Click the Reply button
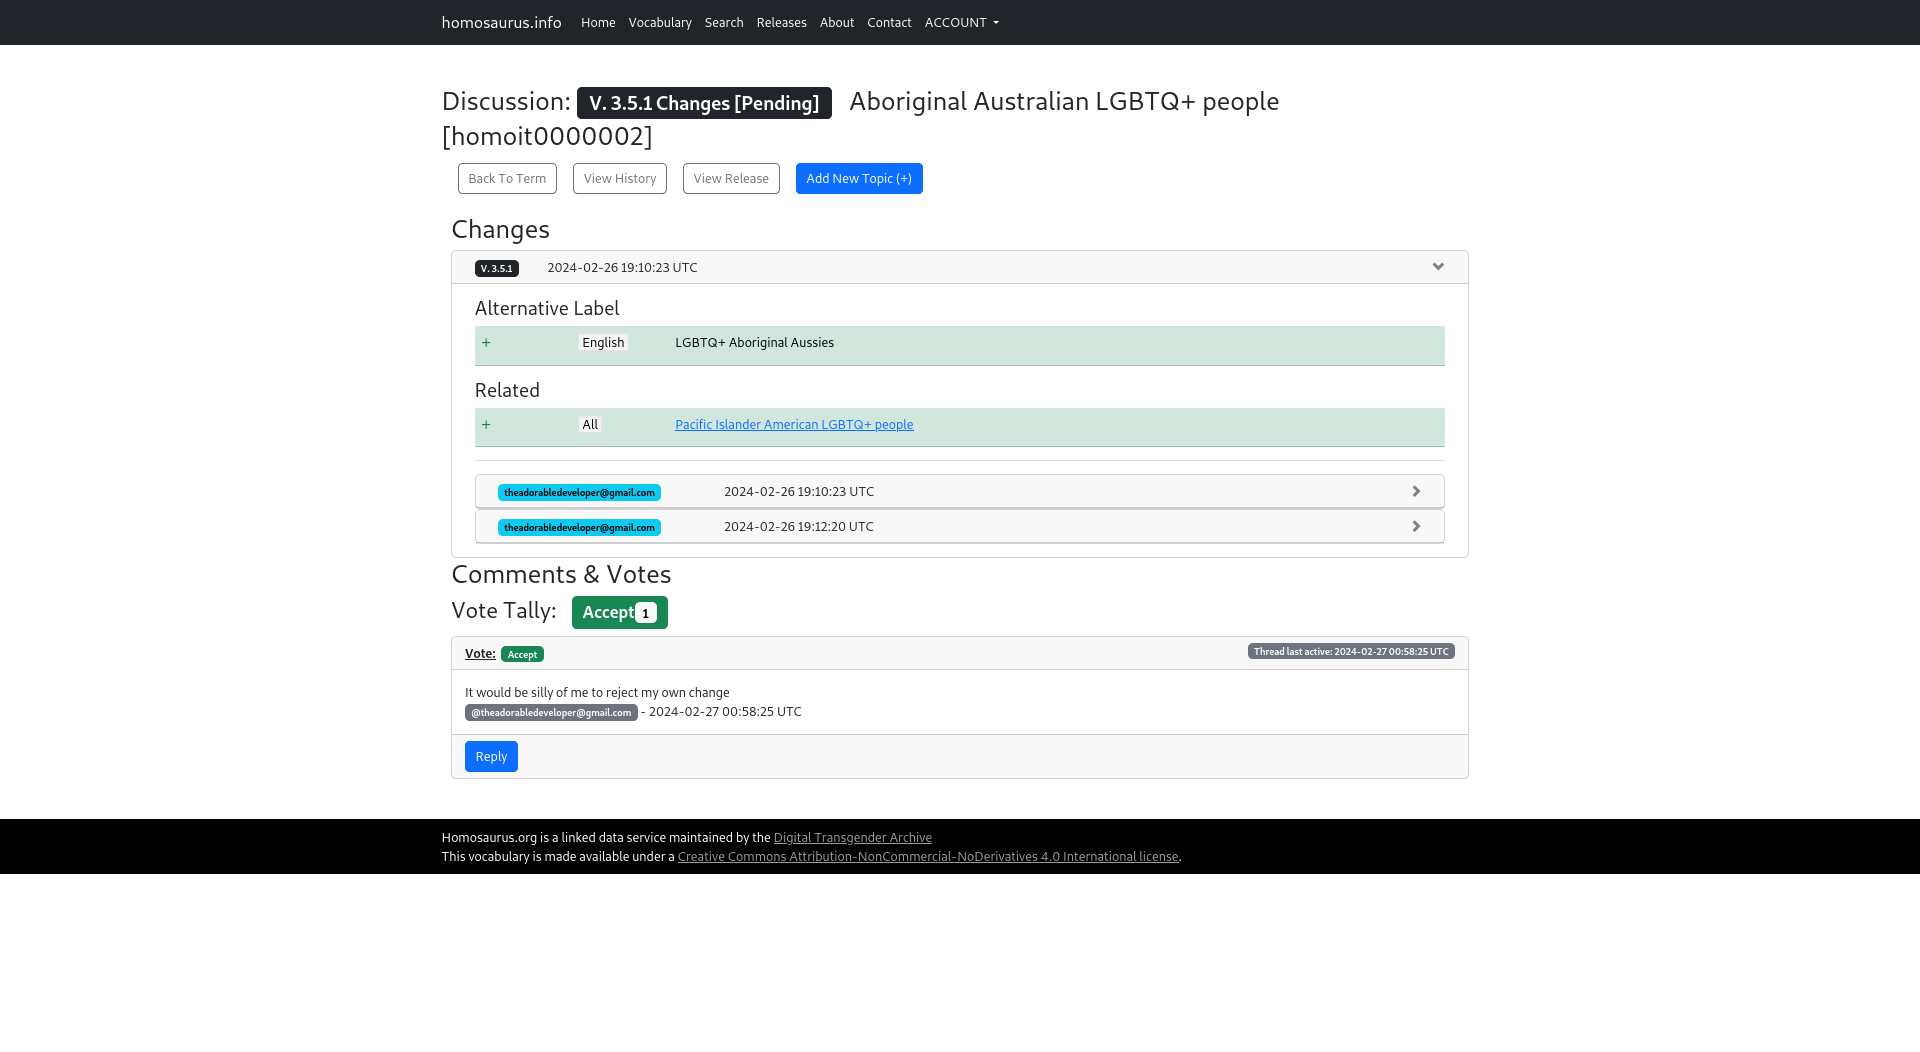The height and width of the screenshot is (1052, 1920). 491,756
